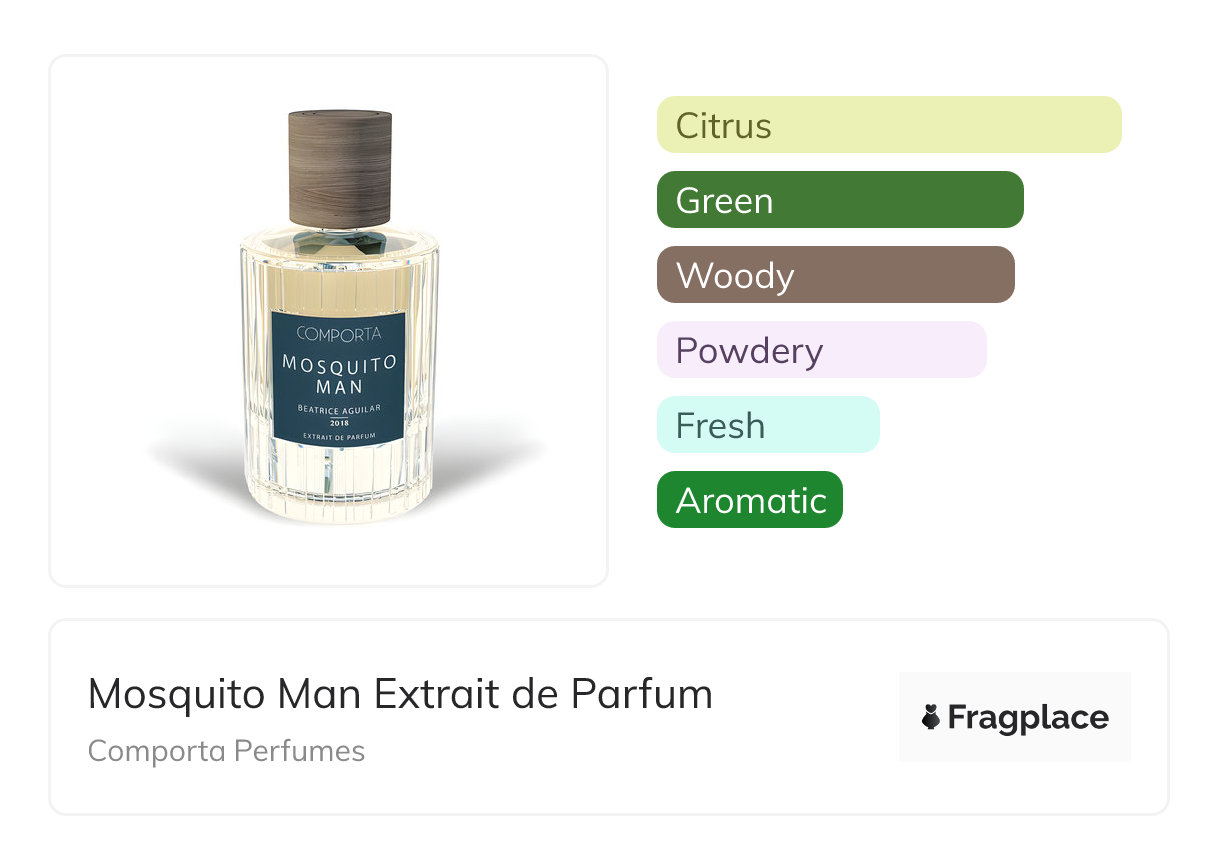Click the blue Mosquito Man bottle label
Viewport: 1218px width, 864px height.
pos(340,375)
